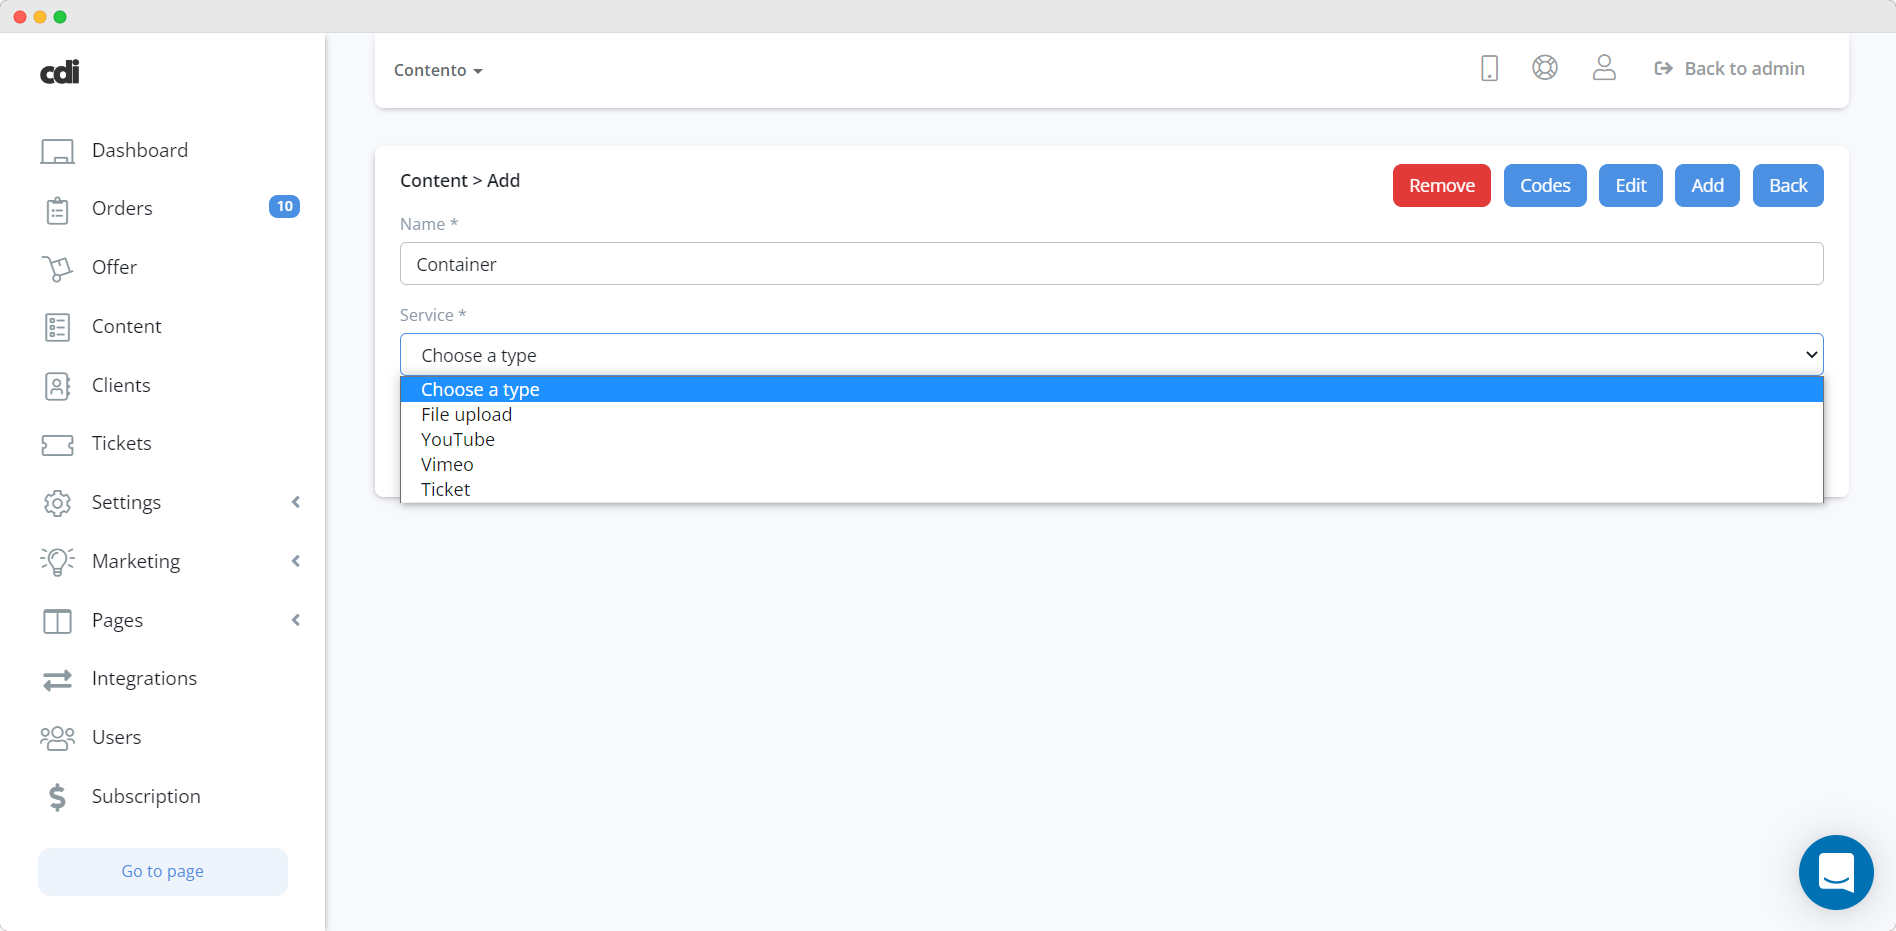Select 'Ticket' option
1896x931 pixels.
click(1111, 489)
